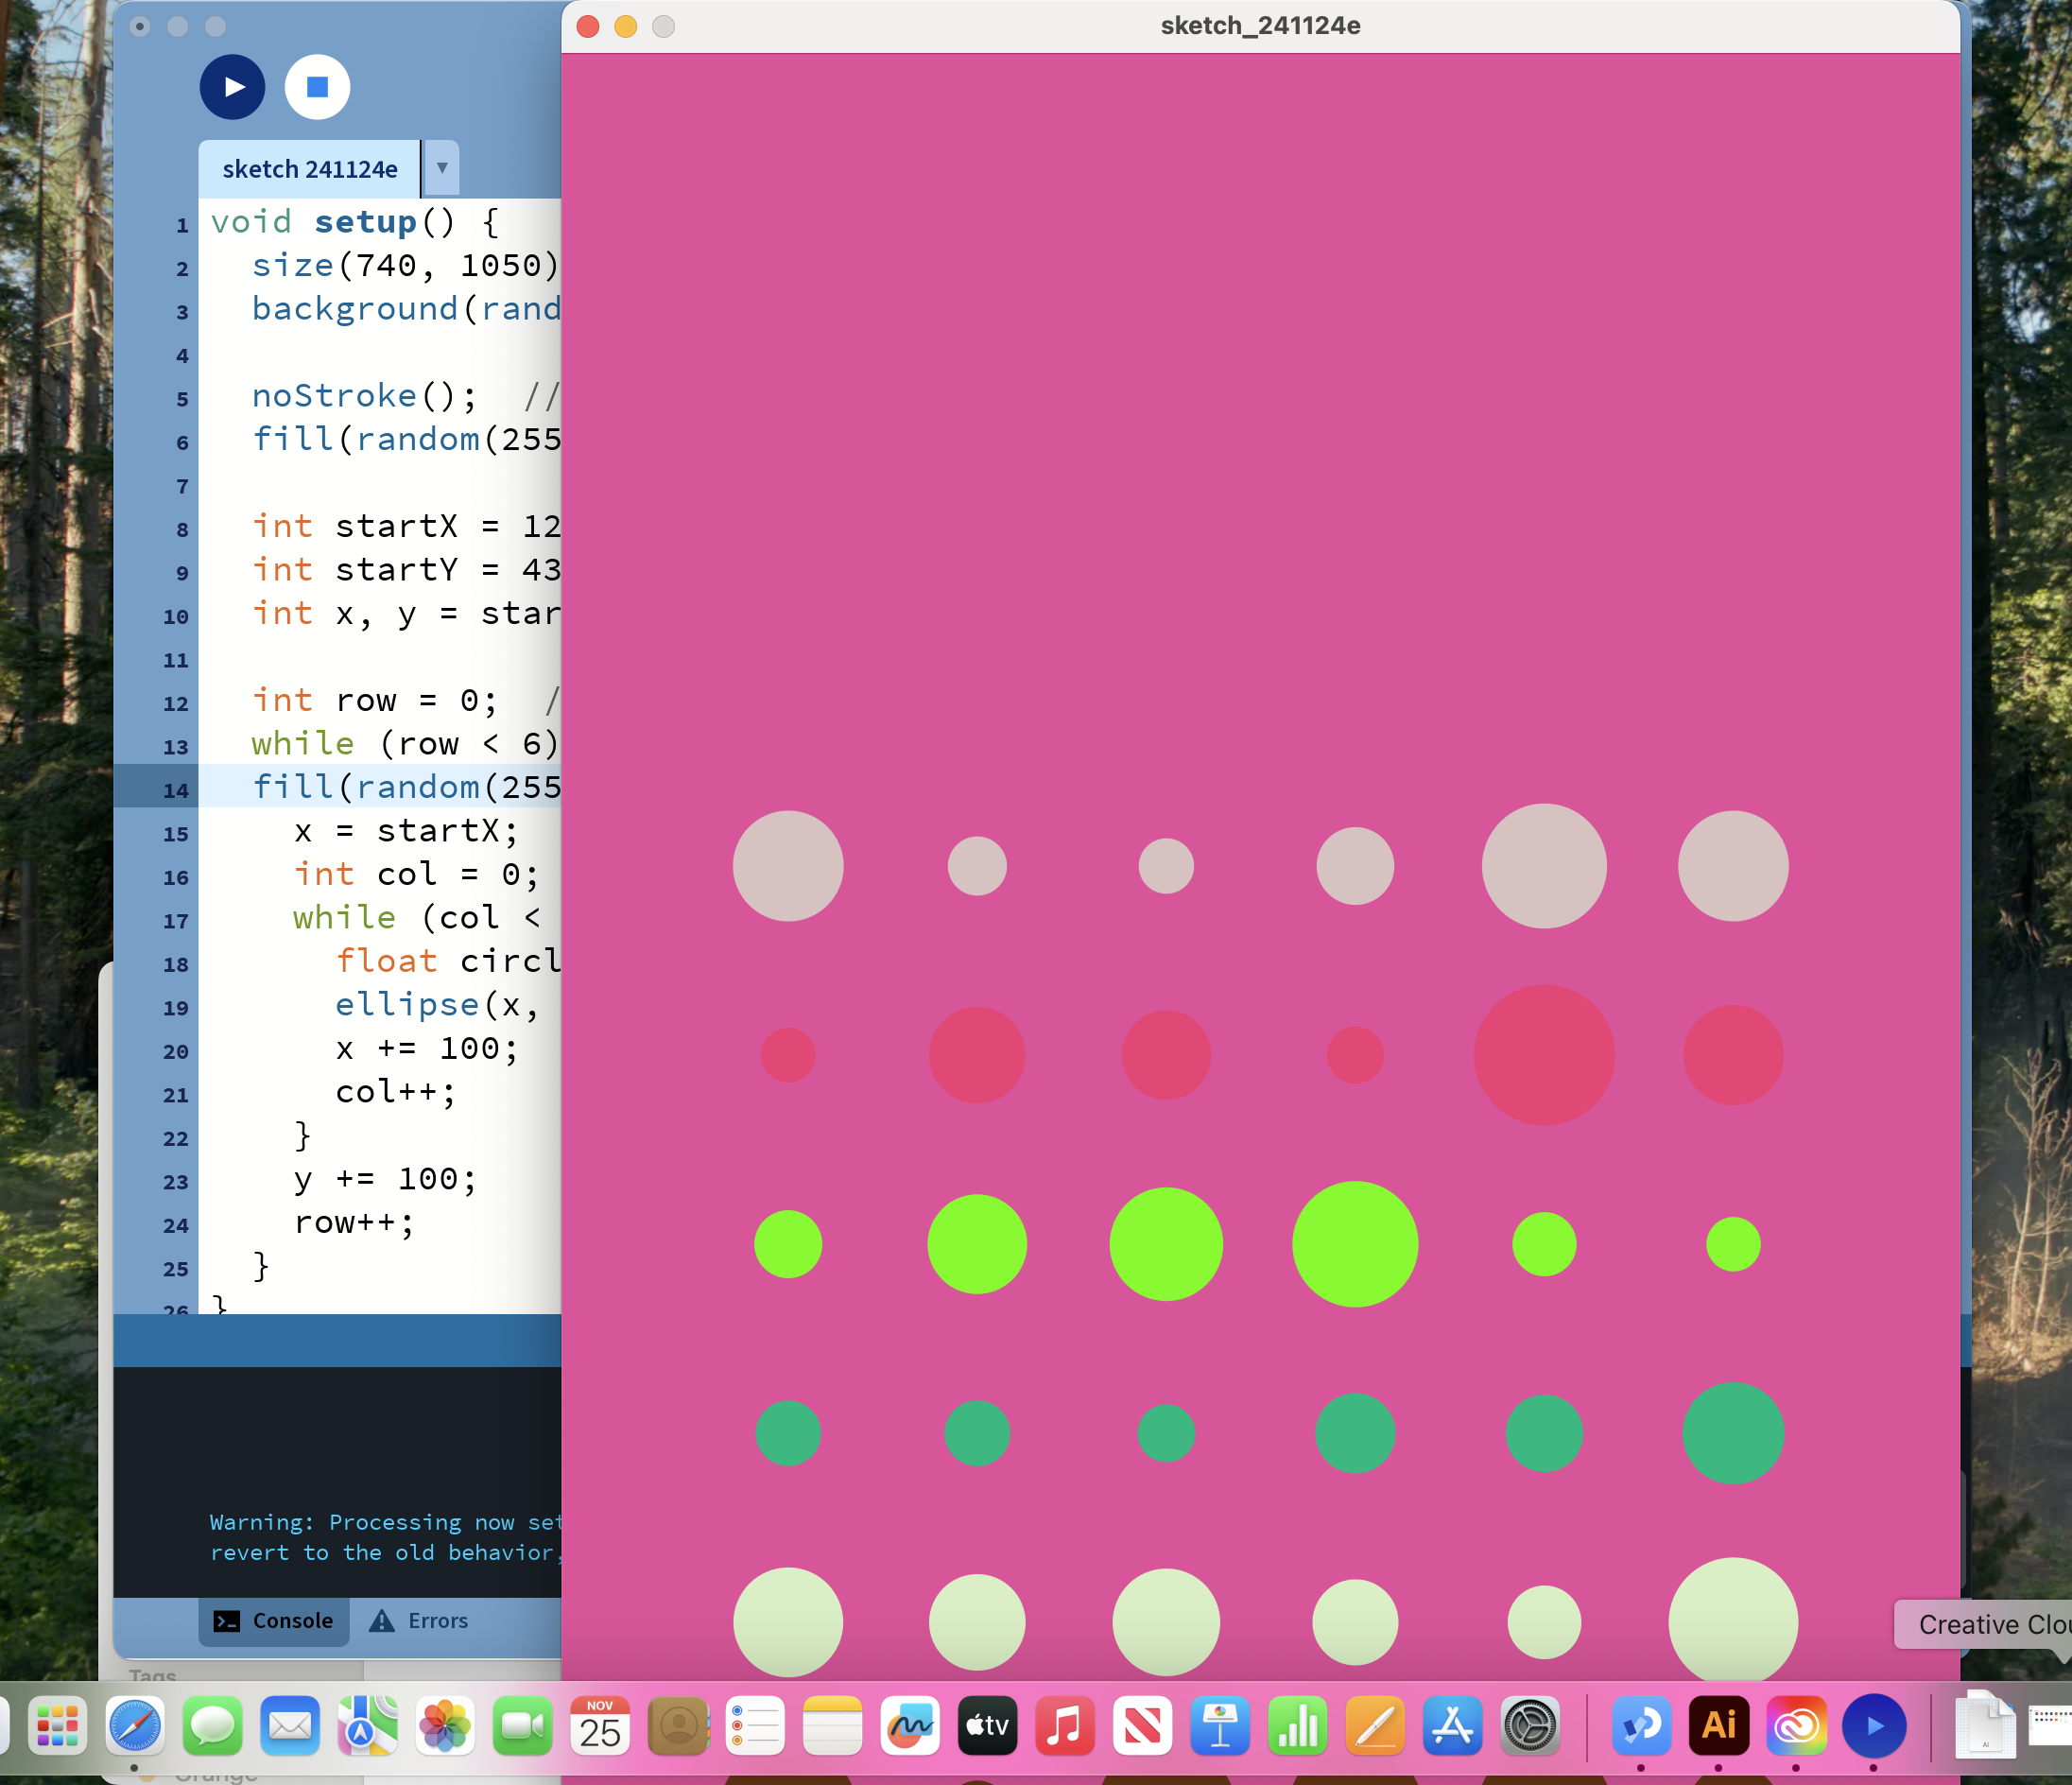Open Launchpad from the dock

click(x=57, y=1725)
